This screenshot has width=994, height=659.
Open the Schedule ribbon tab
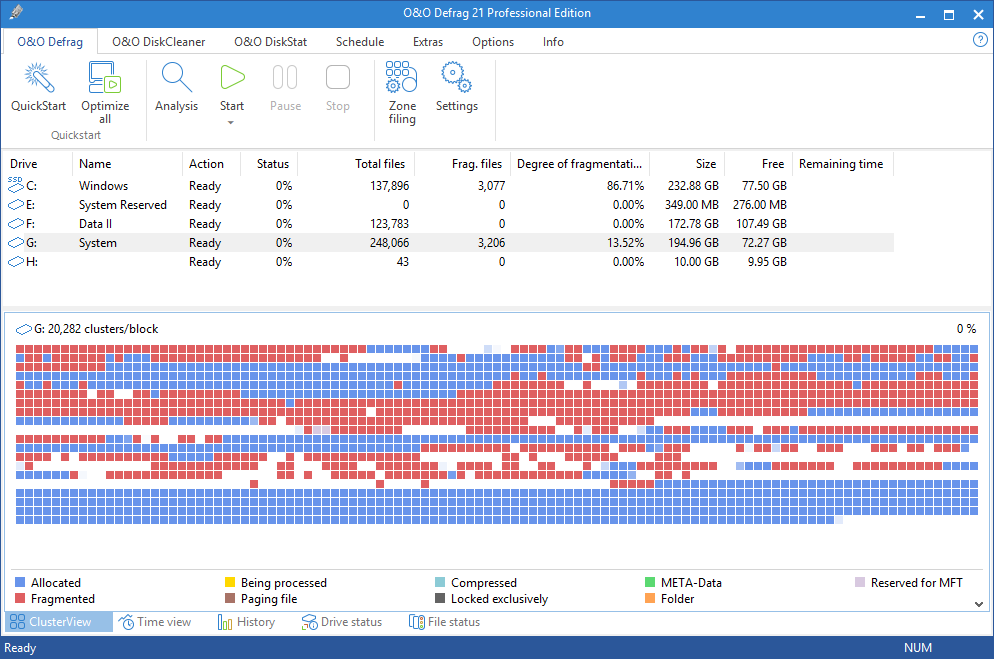pos(359,42)
